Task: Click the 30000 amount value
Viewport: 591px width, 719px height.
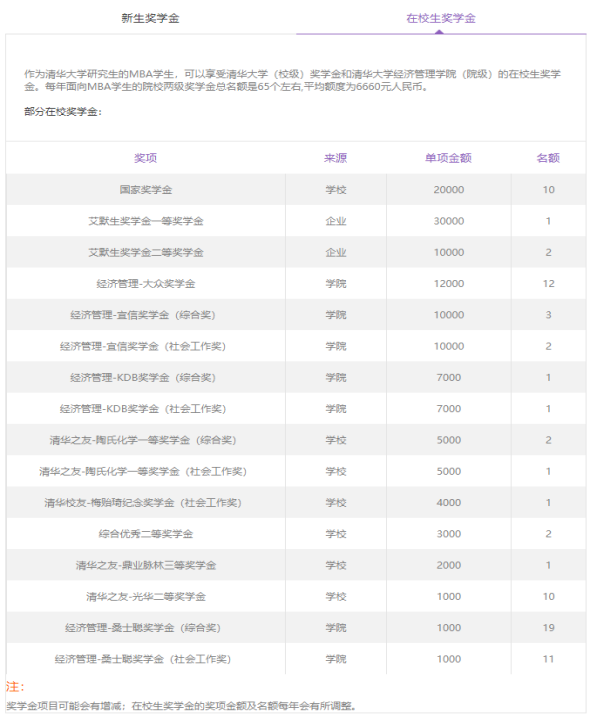Action: point(449,221)
